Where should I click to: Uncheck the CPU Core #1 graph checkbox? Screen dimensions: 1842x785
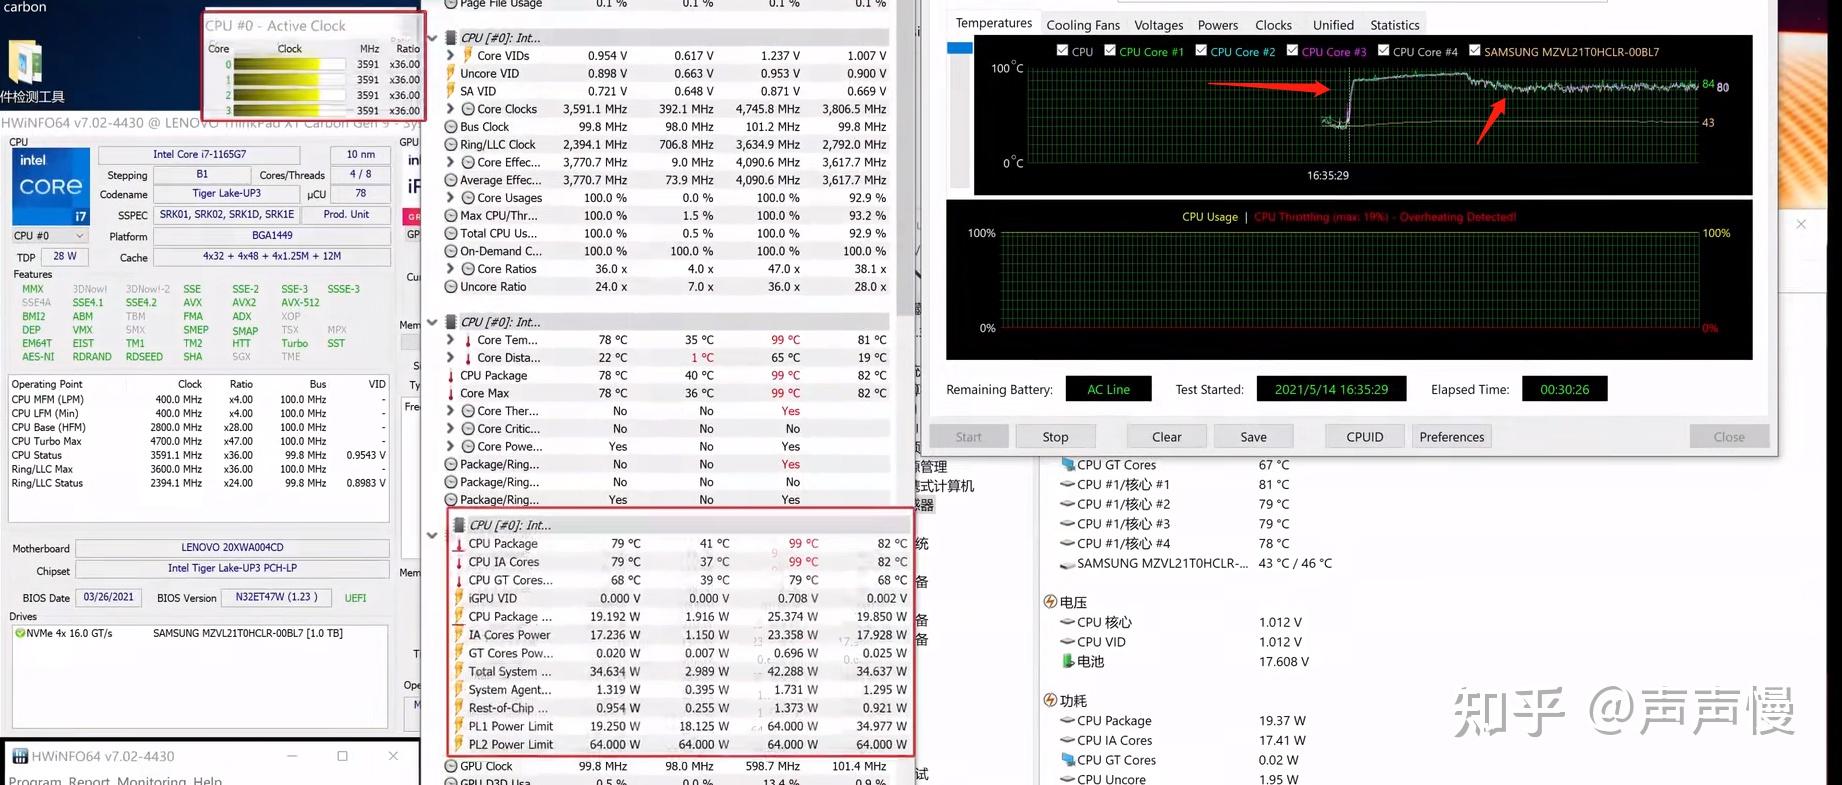[x=1110, y=50]
